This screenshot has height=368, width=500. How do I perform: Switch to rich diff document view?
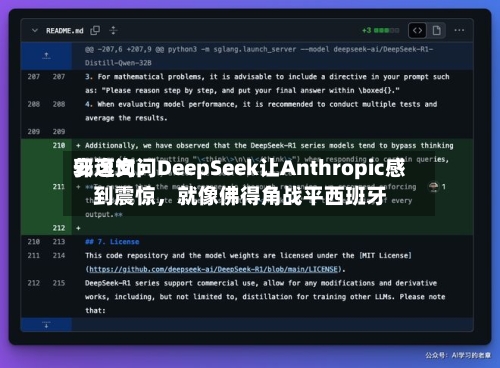point(437,31)
